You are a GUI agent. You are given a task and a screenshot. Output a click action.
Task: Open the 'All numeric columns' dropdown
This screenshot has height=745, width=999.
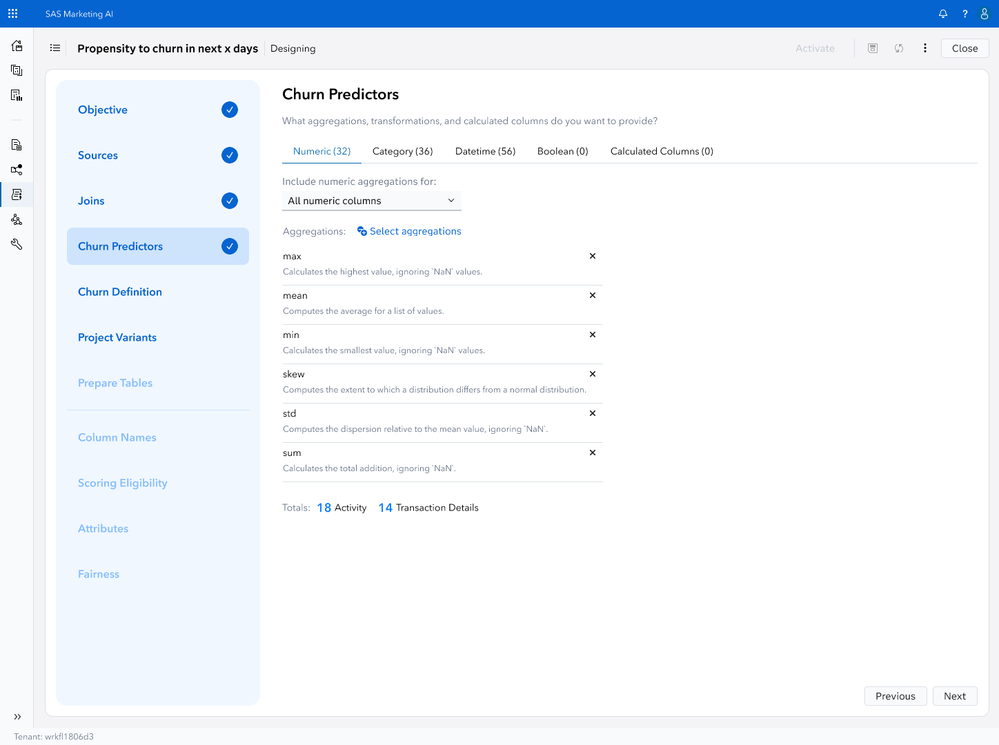[x=371, y=201]
